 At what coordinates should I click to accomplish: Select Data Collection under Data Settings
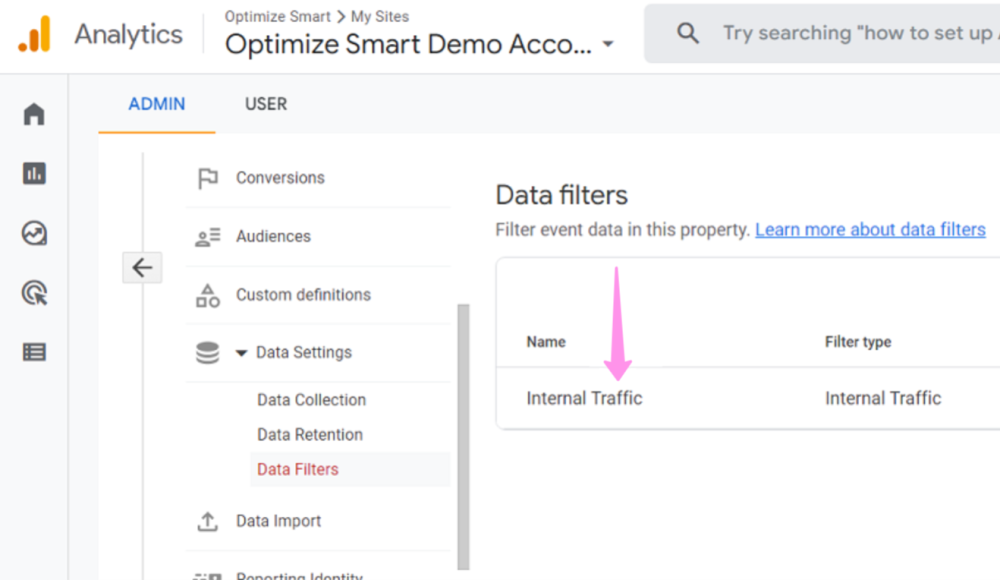311,400
